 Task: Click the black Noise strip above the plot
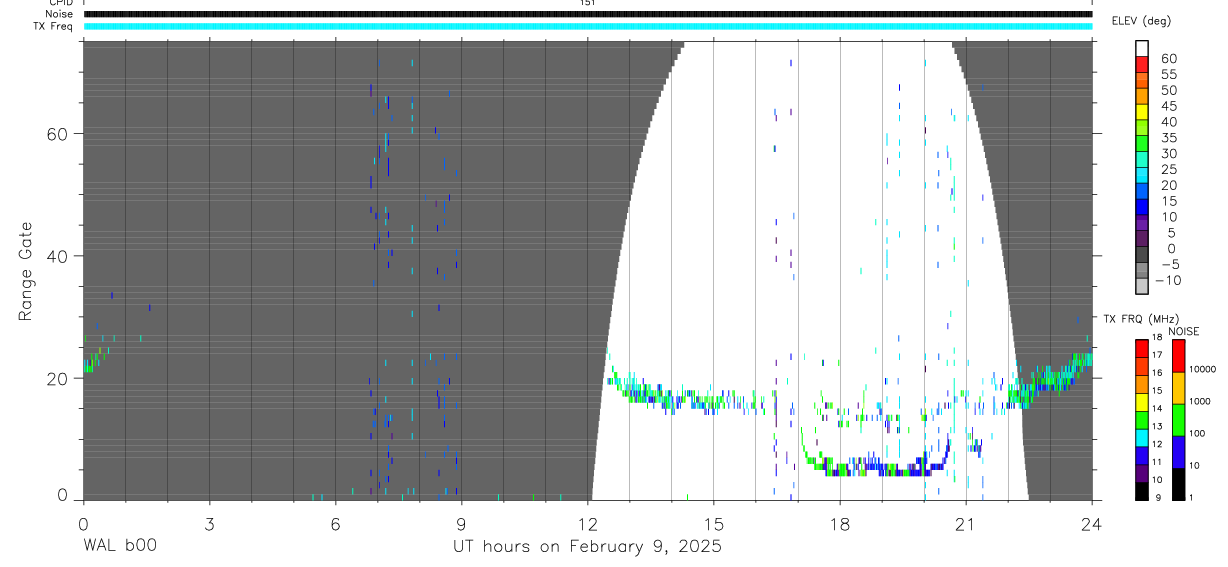tap(587, 14)
